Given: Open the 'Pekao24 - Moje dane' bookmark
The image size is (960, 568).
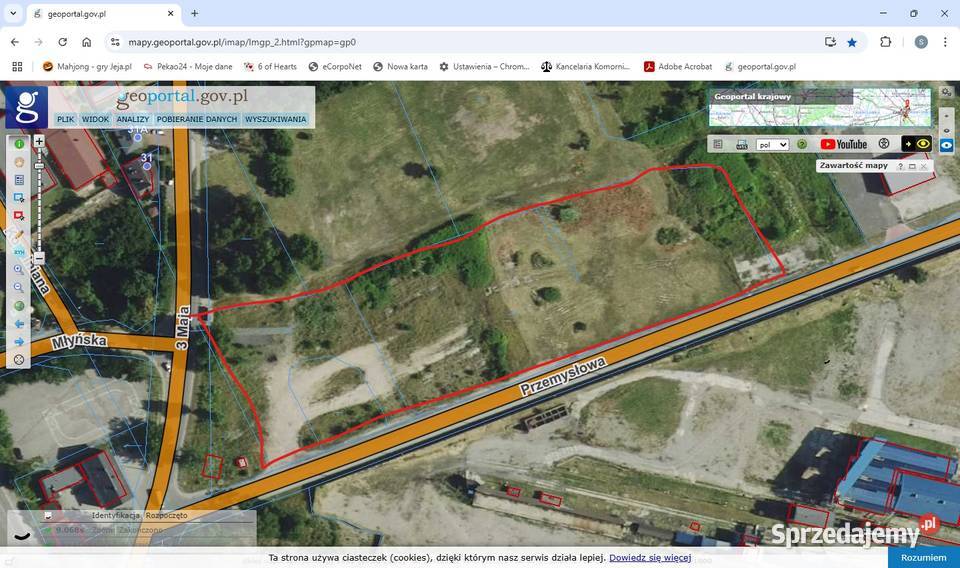Looking at the screenshot, I should click(187, 67).
